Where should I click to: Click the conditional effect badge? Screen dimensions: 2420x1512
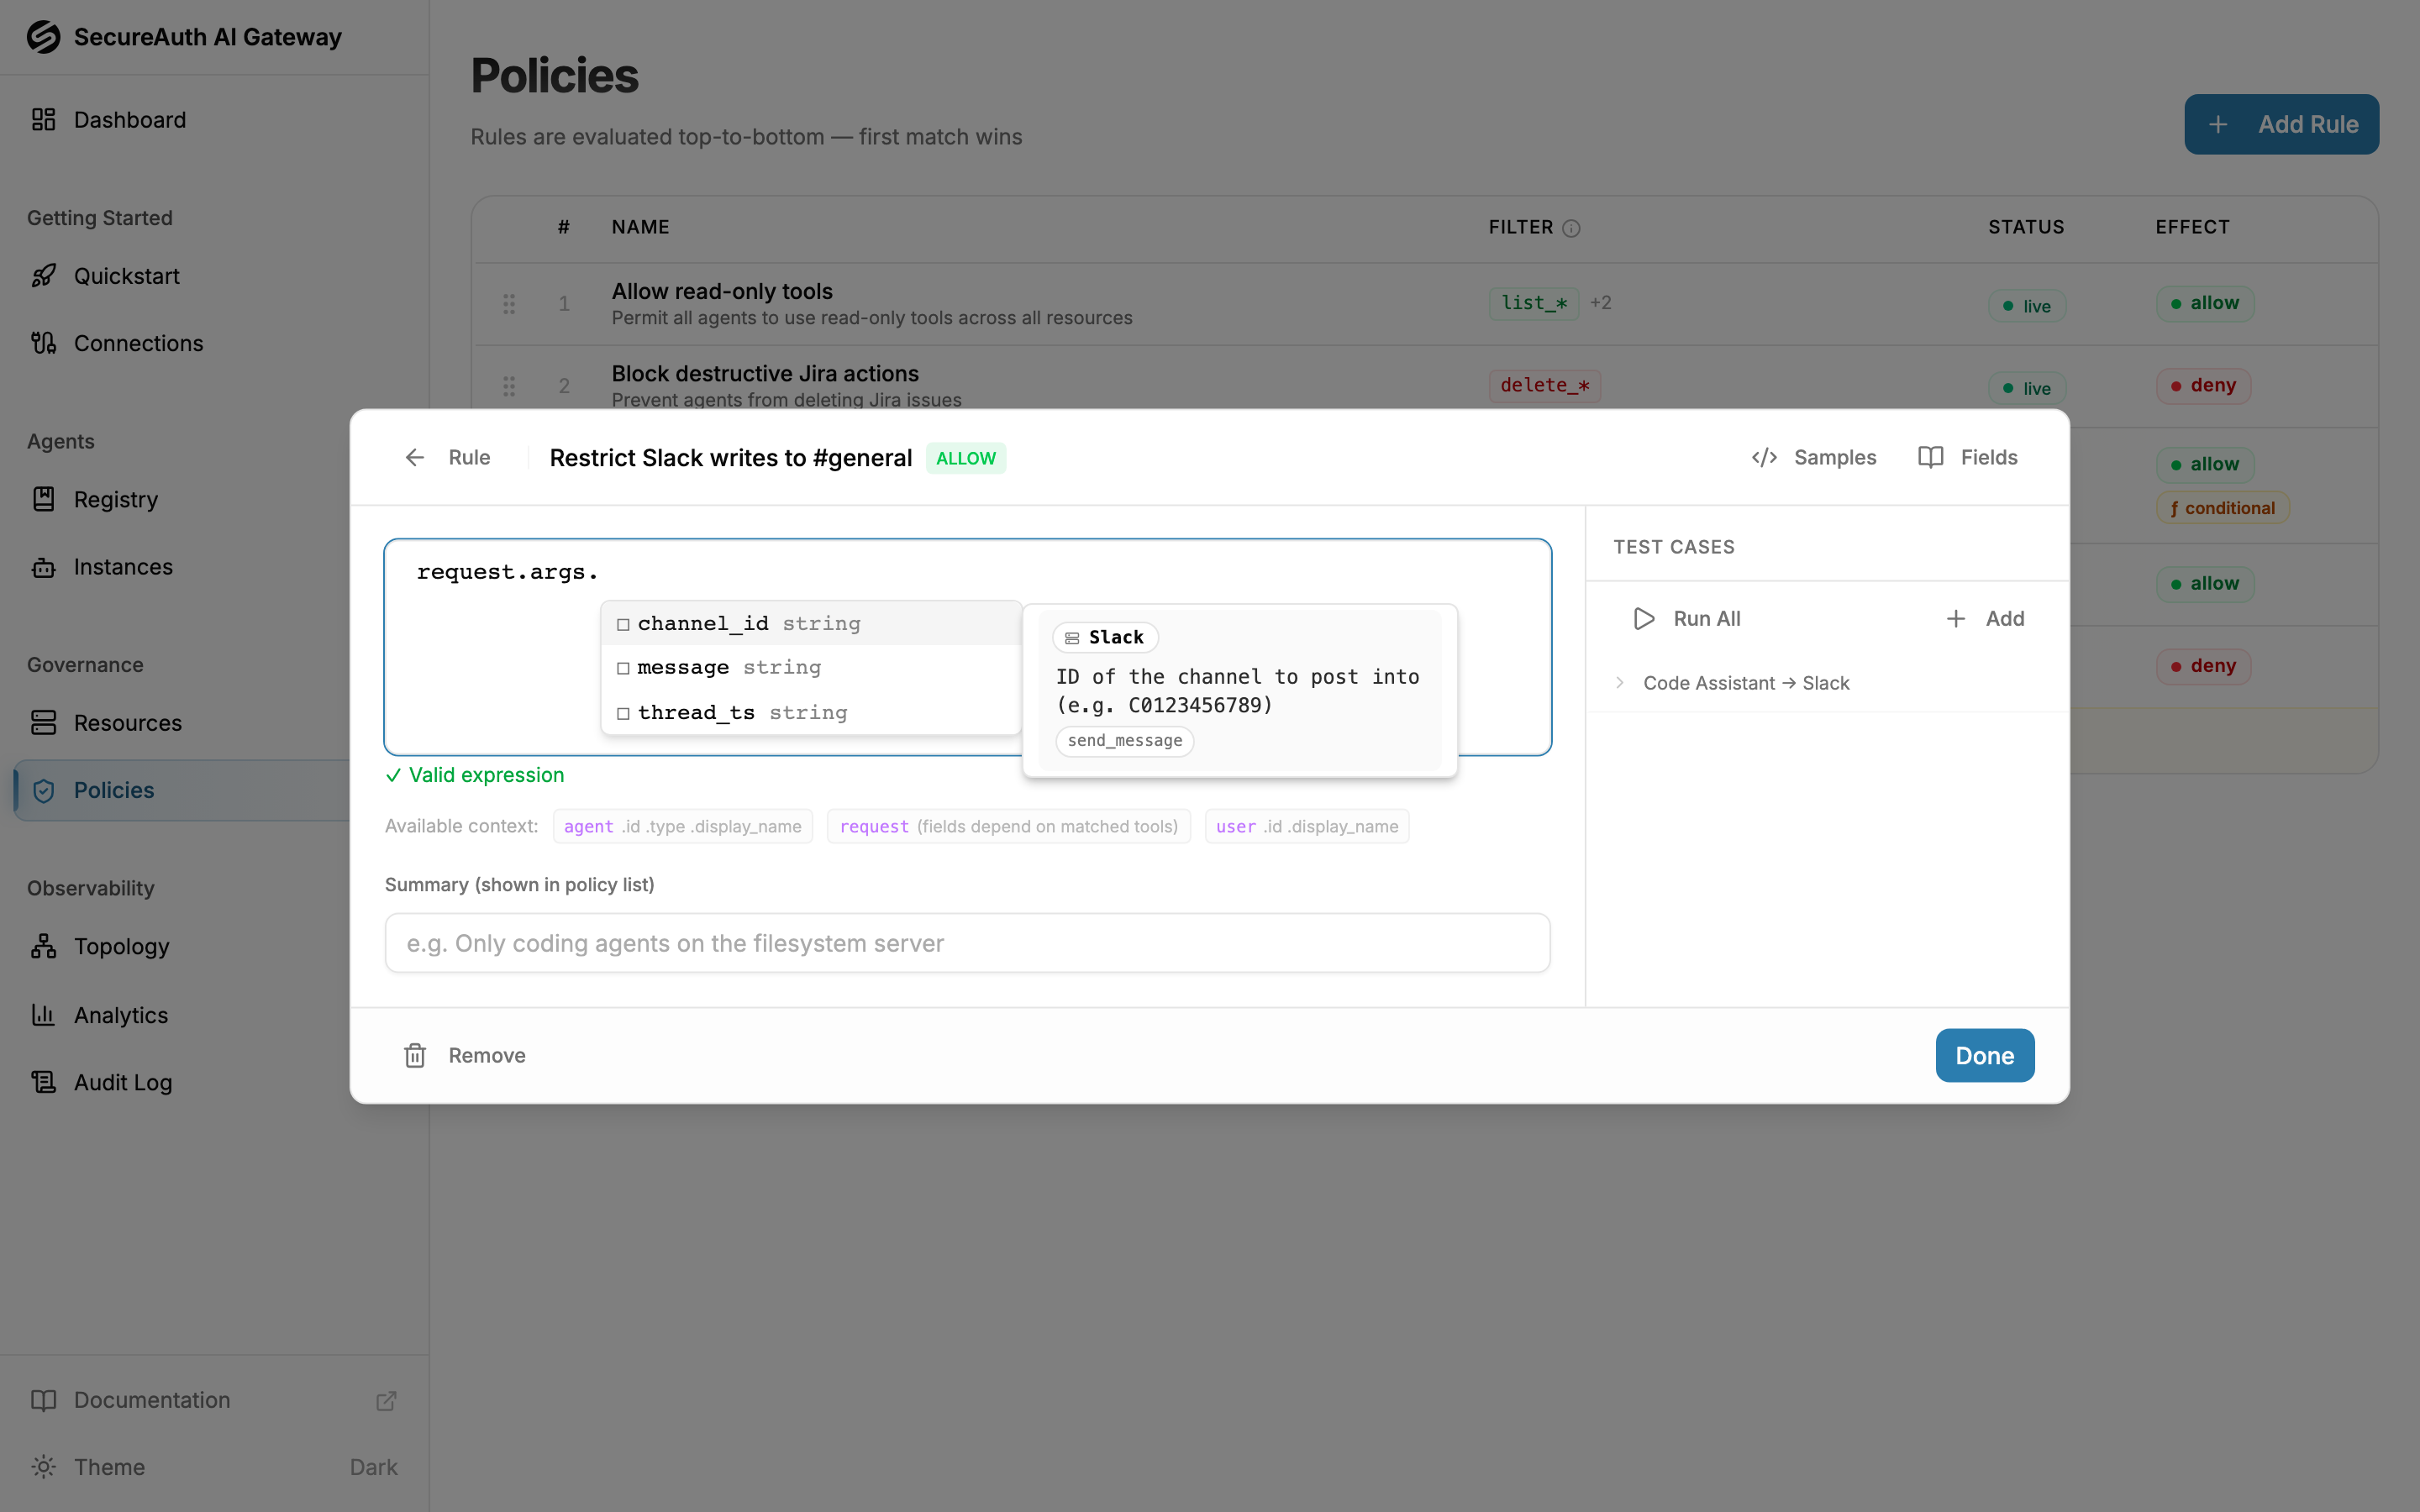pyautogui.click(x=2223, y=508)
